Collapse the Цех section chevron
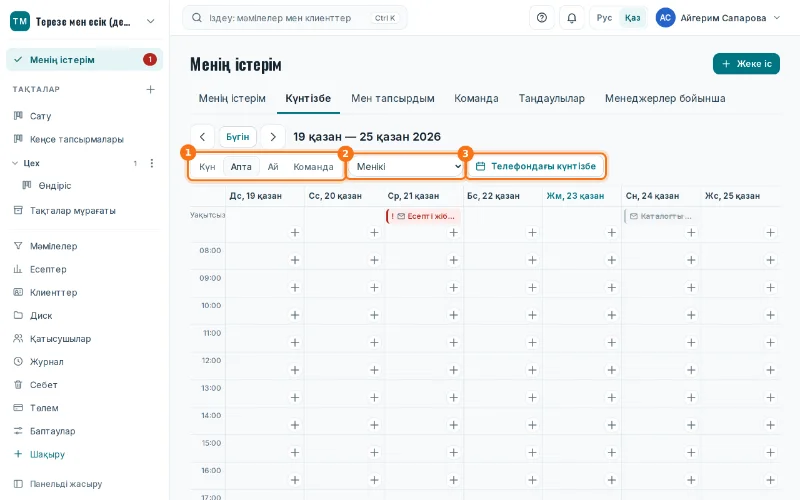Image resolution: width=800 pixels, height=500 pixels. tap(15, 163)
